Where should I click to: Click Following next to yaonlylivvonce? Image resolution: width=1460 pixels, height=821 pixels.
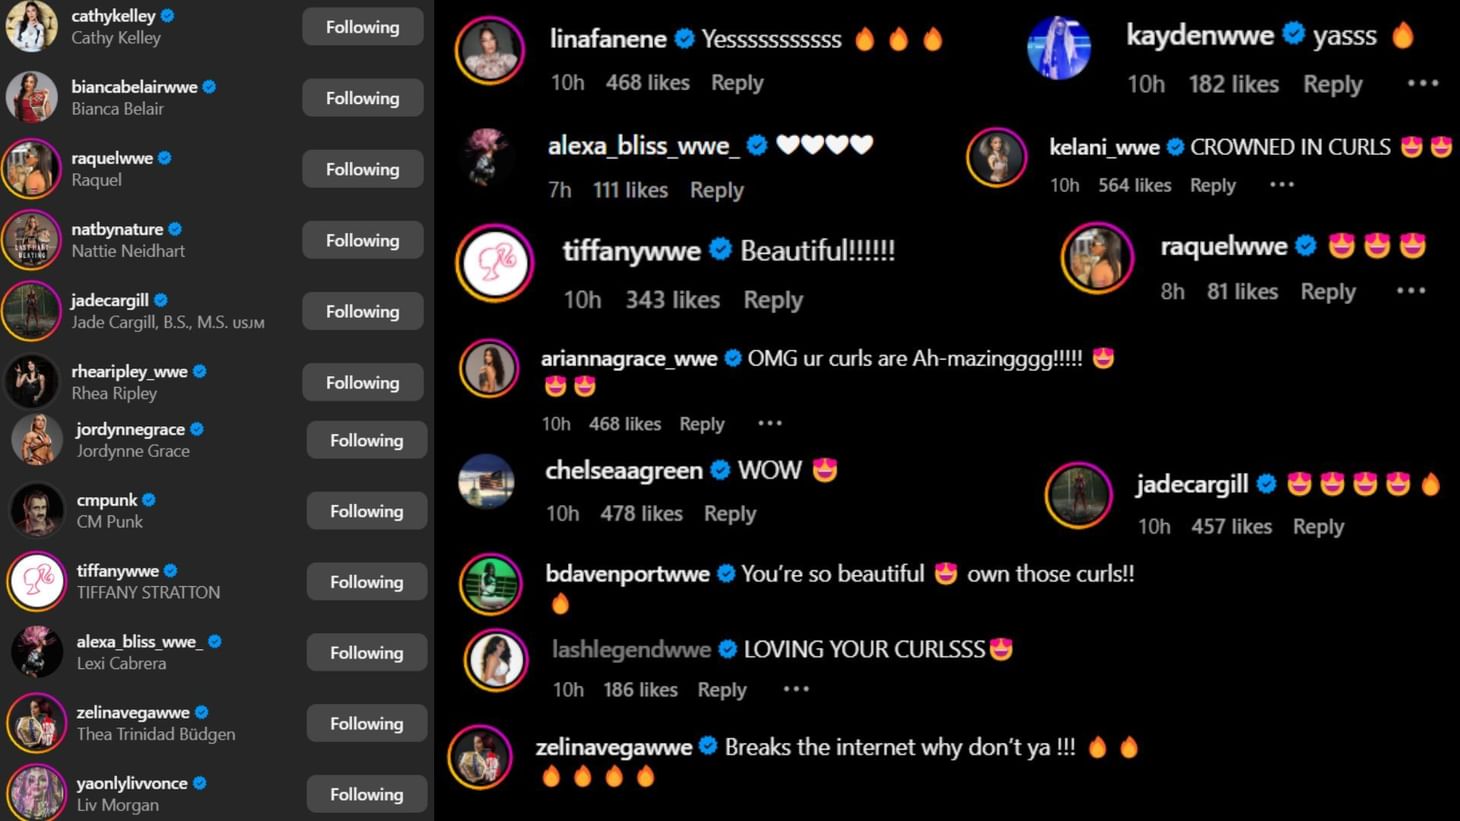pyautogui.click(x=367, y=794)
